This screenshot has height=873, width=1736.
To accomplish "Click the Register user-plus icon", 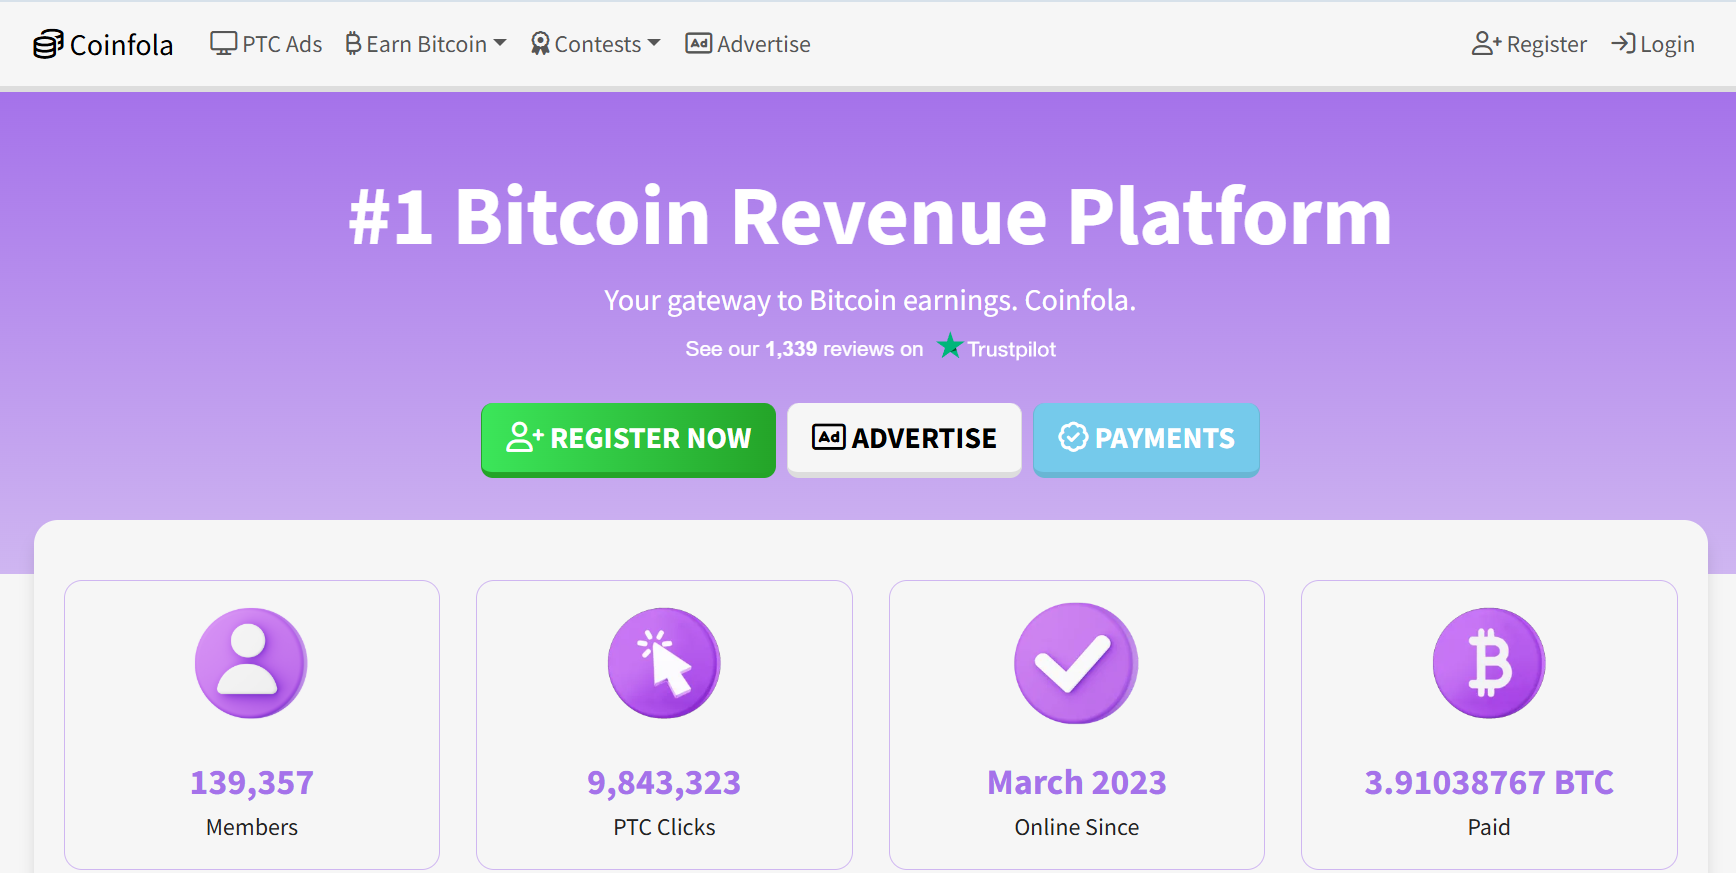I will click(x=1486, y=44).
